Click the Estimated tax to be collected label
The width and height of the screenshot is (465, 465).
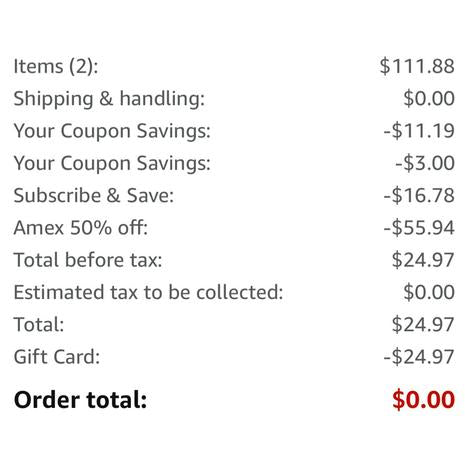148,292
